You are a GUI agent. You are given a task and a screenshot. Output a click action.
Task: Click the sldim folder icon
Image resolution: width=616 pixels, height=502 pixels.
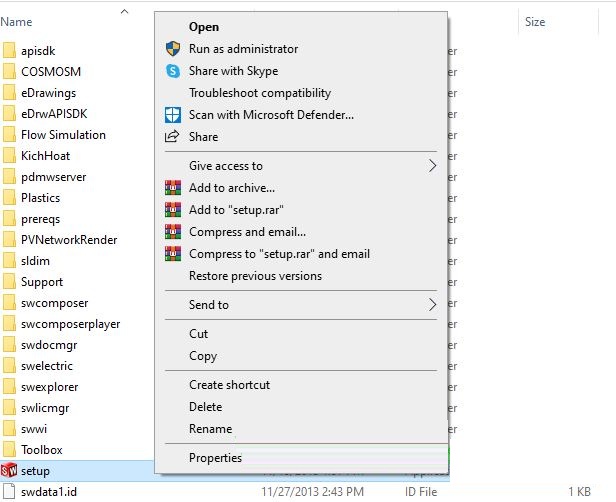[9, 261]
